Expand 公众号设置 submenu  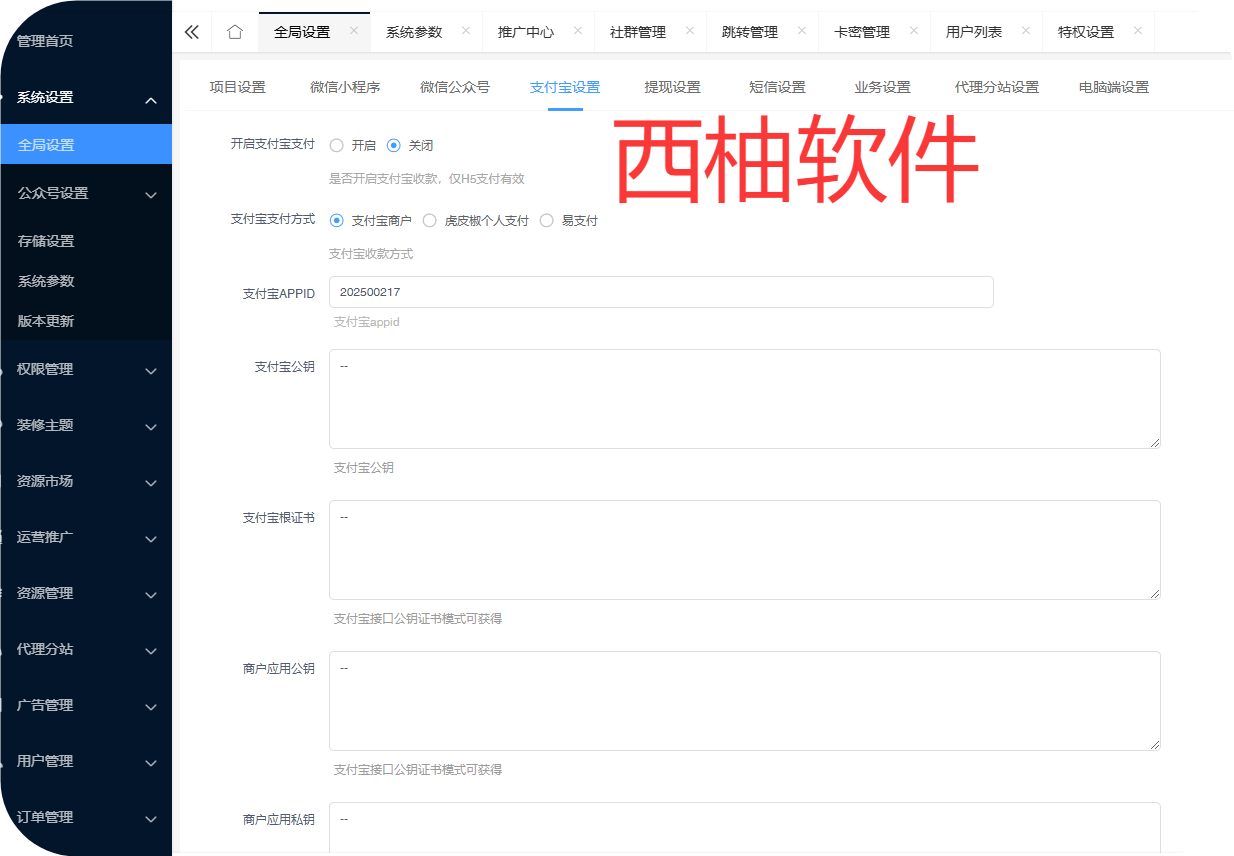[x=85, y=194]
